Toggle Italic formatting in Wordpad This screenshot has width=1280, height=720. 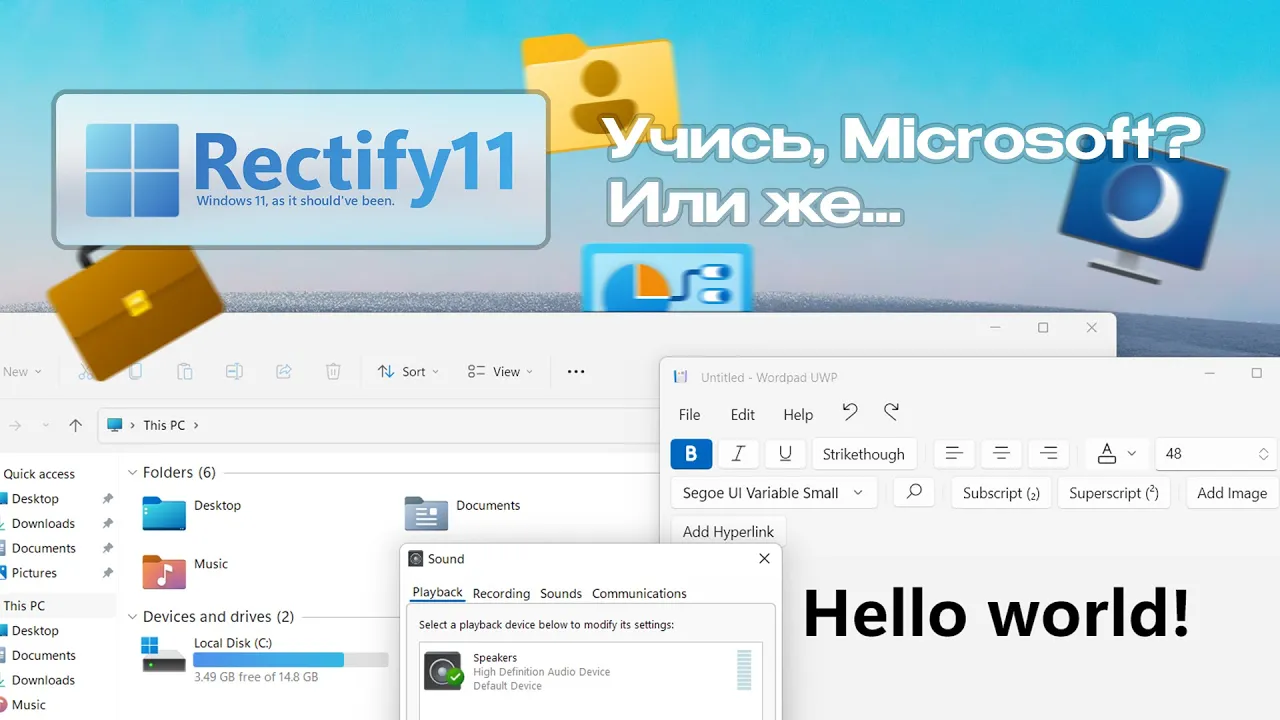pyautogui.click(x=738, y=453)
